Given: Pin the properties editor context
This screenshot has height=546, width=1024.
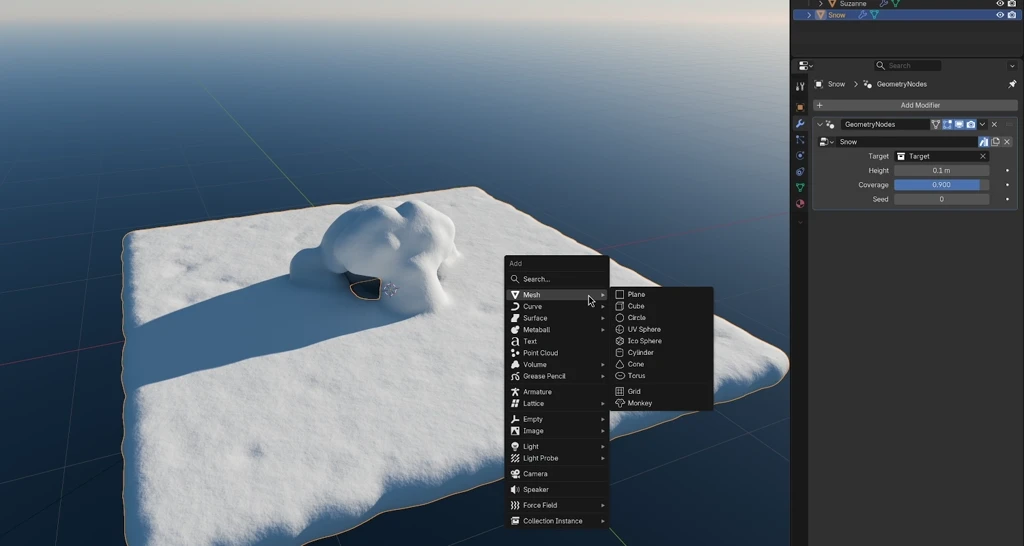Looking at the screenshot, I should click(x=1012, y=84).
